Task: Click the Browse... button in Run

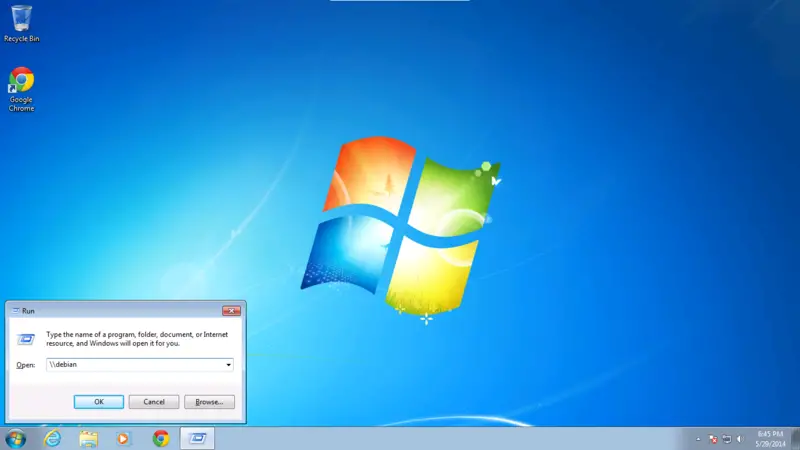Action: point(209,402)
